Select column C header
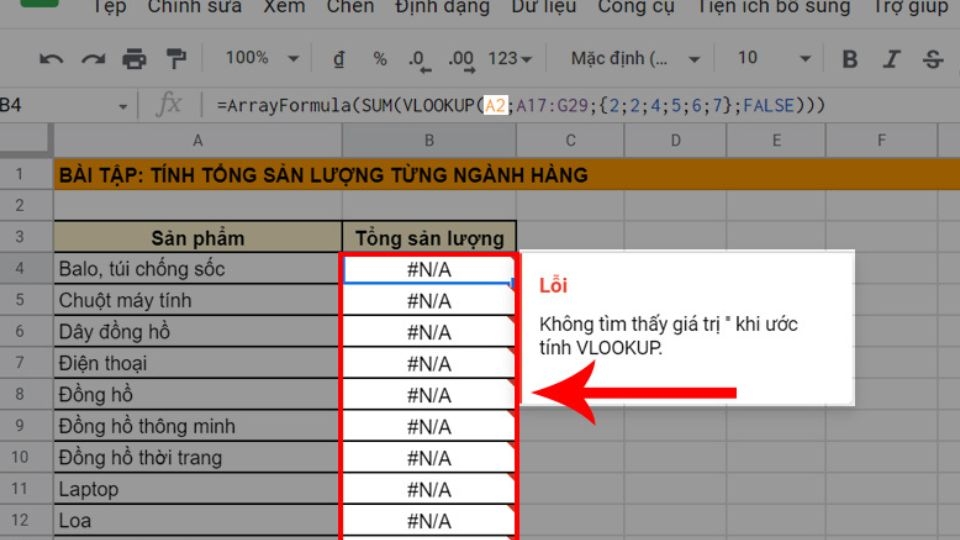This screenshot has width=960, height=540. point(570,140)
